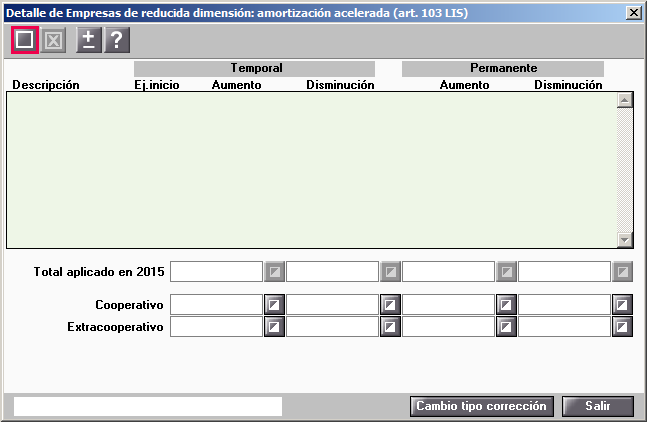Viewport: 647px width, 422px height.
Task: Click the delete record X icon
Action: pyautogui.click(x=53, y=40)
